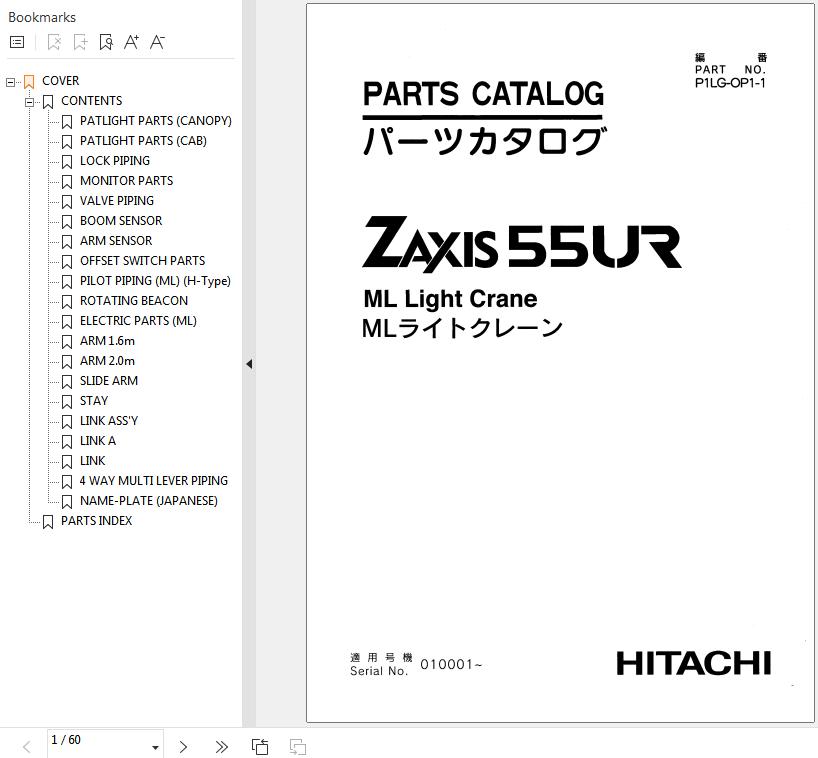Click the bookmark icon beside ARM SENSOR
This screenshot has height=758, width=818.
[67, 242]
